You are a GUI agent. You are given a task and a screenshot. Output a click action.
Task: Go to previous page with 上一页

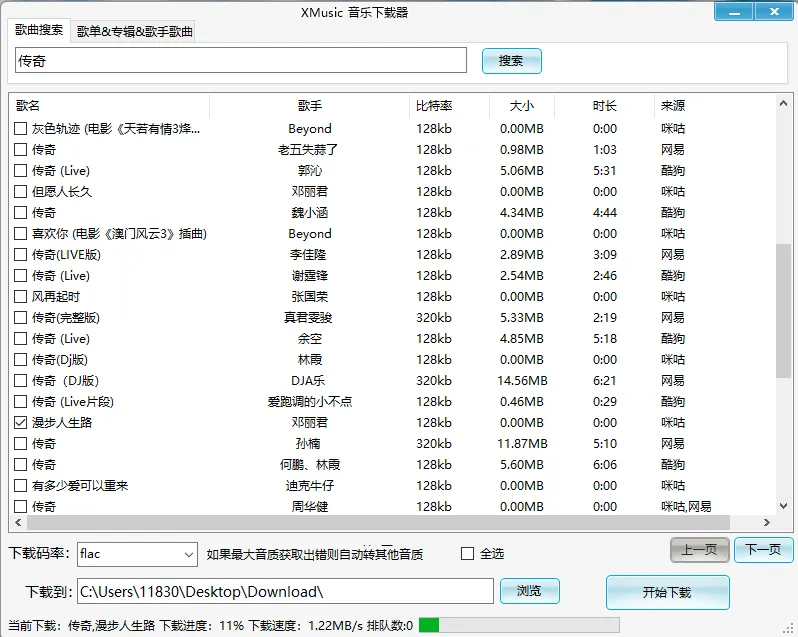[x=699, y=549]
